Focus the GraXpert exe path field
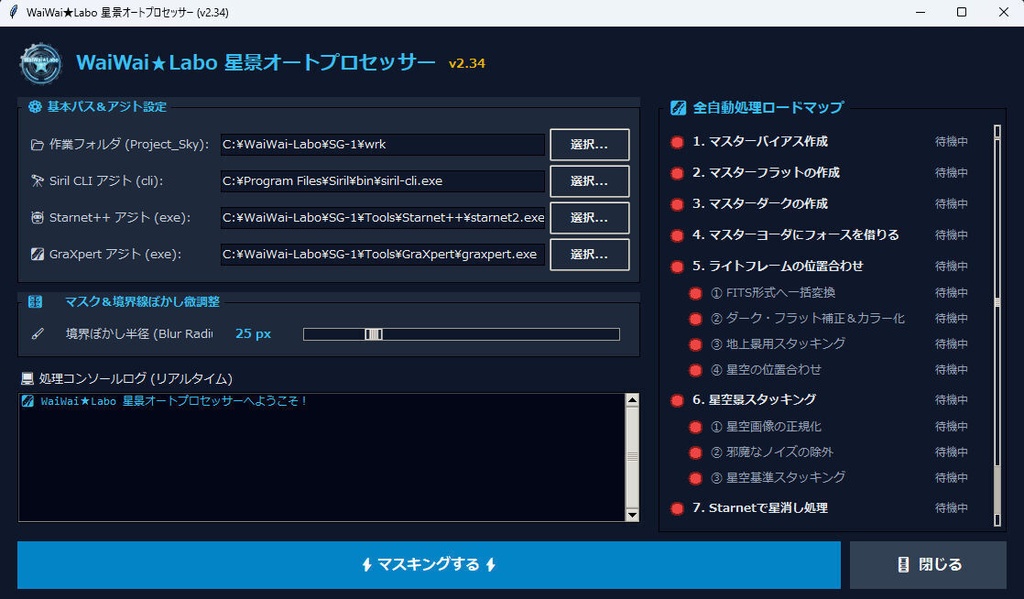This screenshot has width=1024, height=599. point(383,254)
